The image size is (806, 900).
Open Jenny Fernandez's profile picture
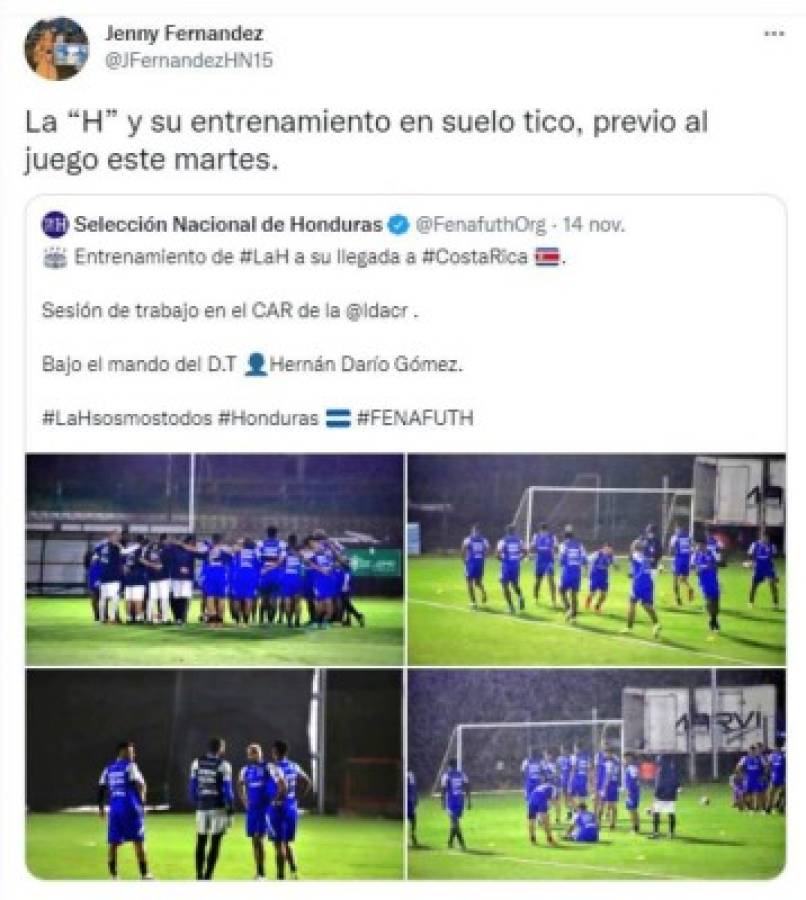click(56, 48)
